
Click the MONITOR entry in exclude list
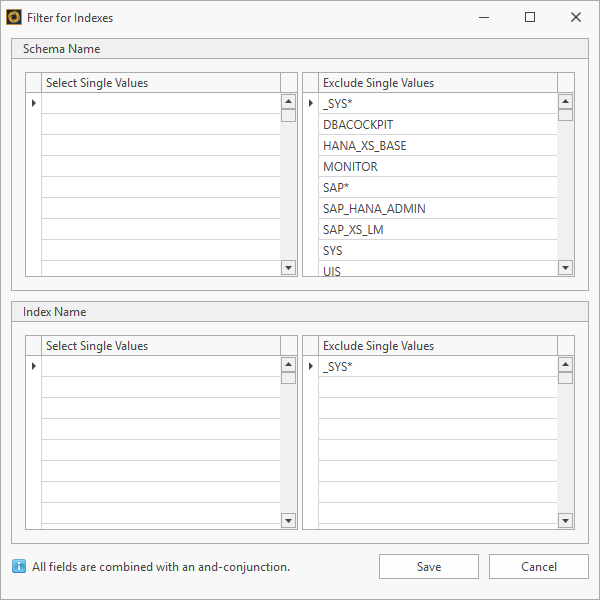(436, 167)
